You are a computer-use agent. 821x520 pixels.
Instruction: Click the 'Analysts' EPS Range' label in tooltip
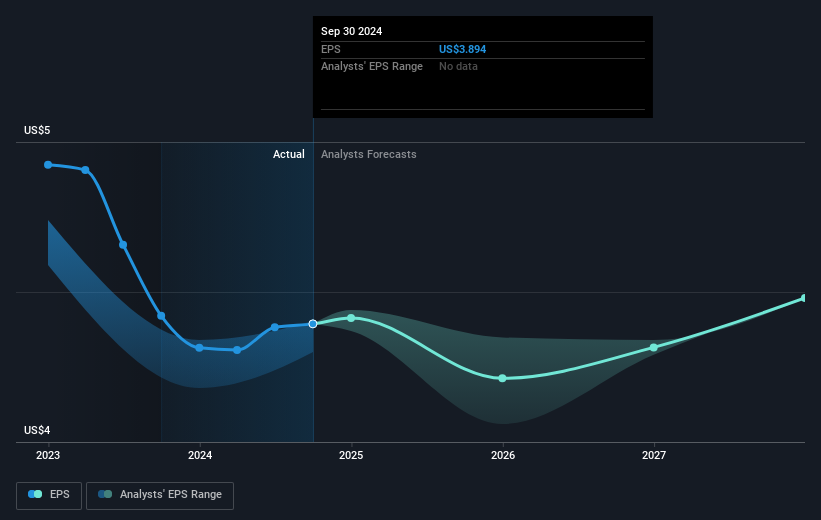(372, 67)
